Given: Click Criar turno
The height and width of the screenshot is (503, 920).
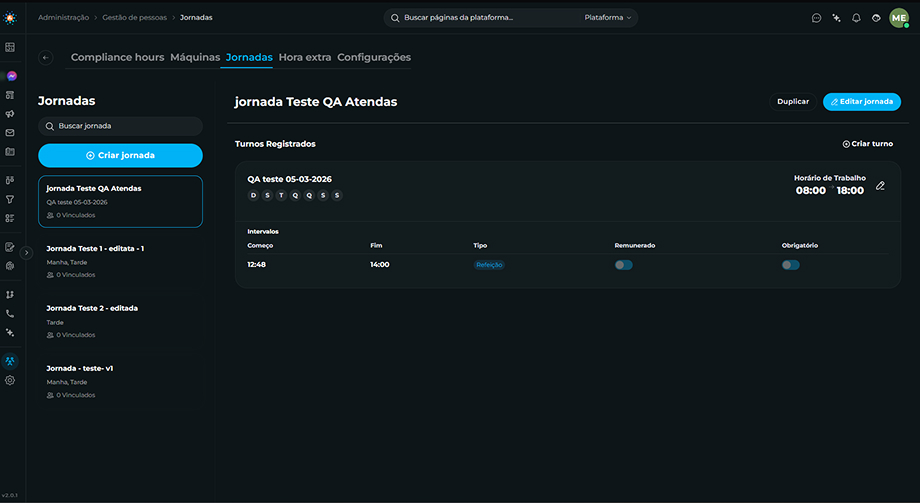Looking at the screenshot, I should pos(868,144).
